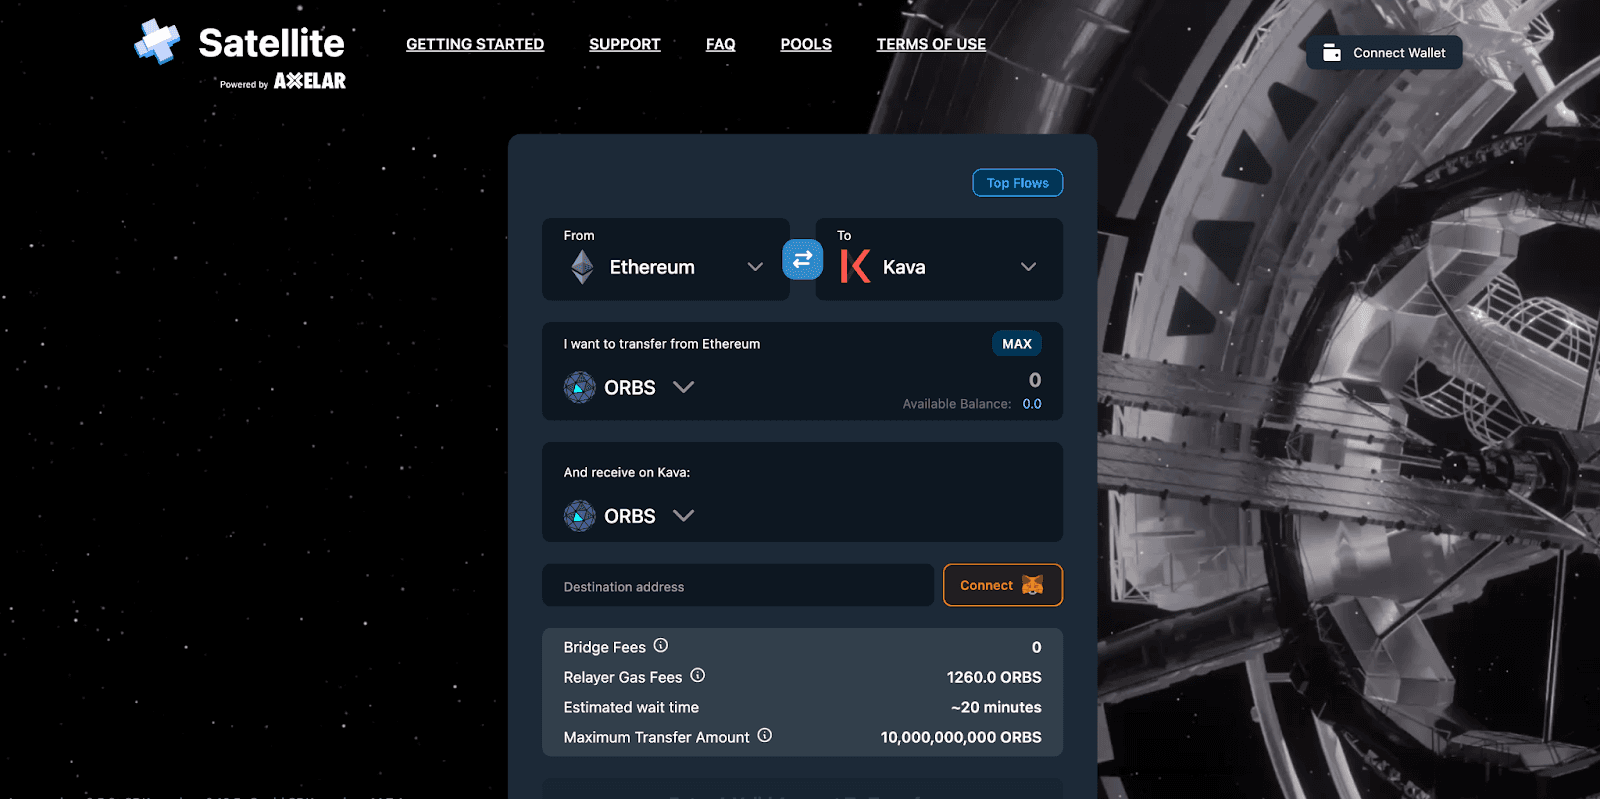Click the 'I want to transfer from Ethereum' label
Screen dimensions: 1600x799
[x=662, y=344]
